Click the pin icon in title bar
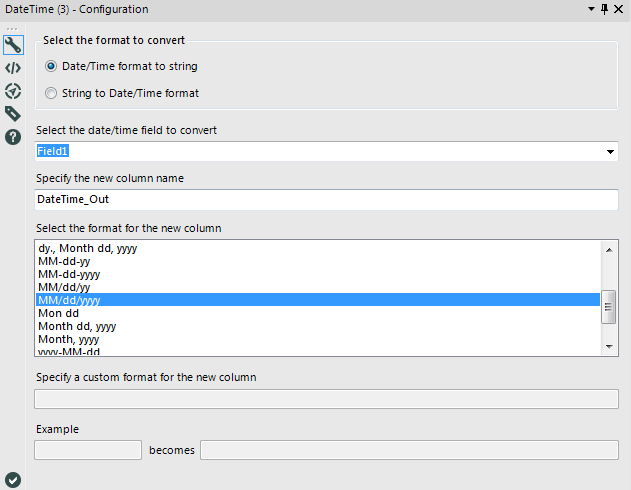631x490 pixels. [x=605, y=9]
